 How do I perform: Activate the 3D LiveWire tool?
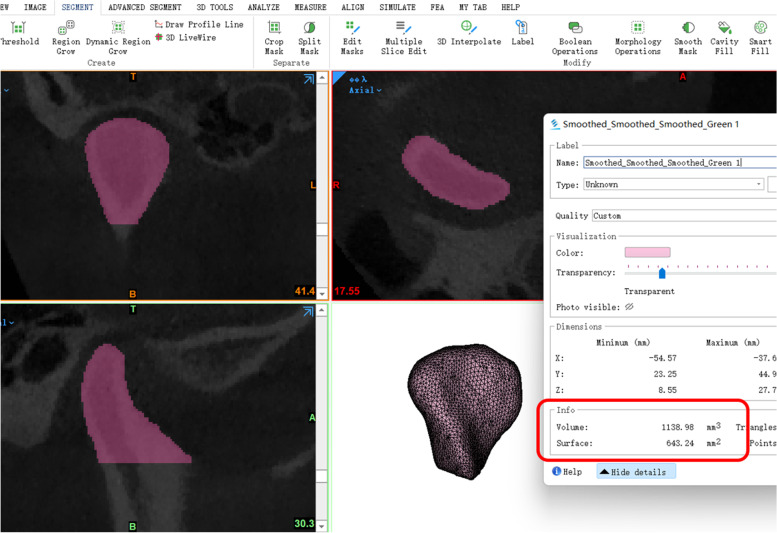coord(185,37)
